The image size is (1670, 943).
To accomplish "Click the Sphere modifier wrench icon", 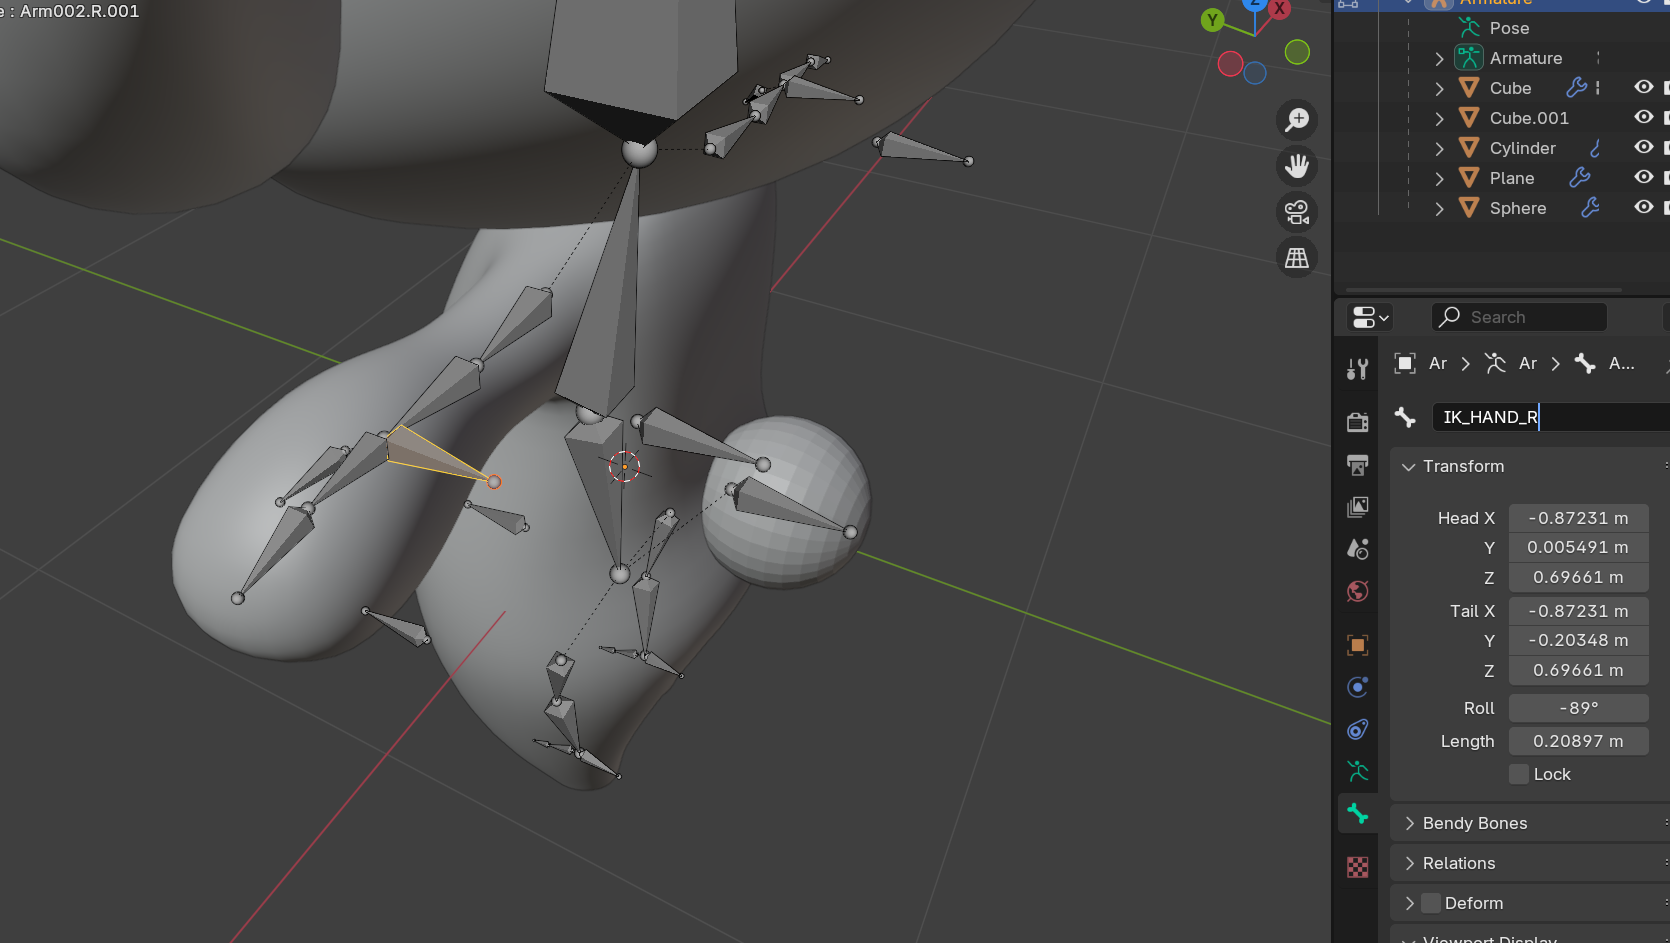I will click(x=1590, y=208).
